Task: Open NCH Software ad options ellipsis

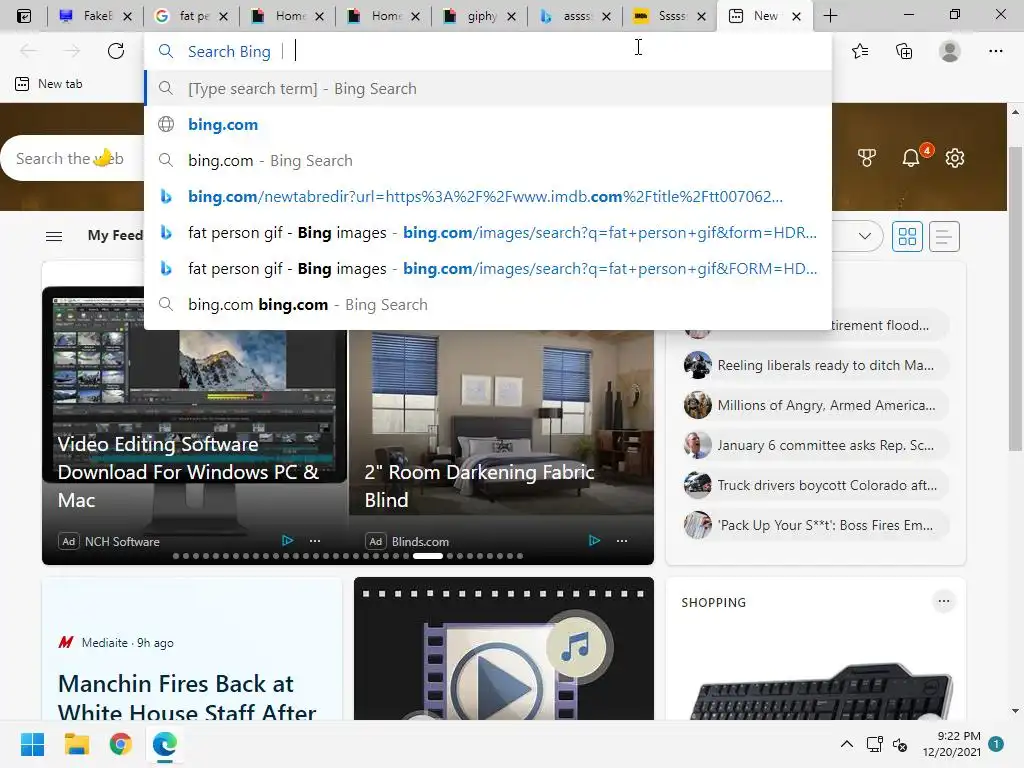Action: coord(315,541)
